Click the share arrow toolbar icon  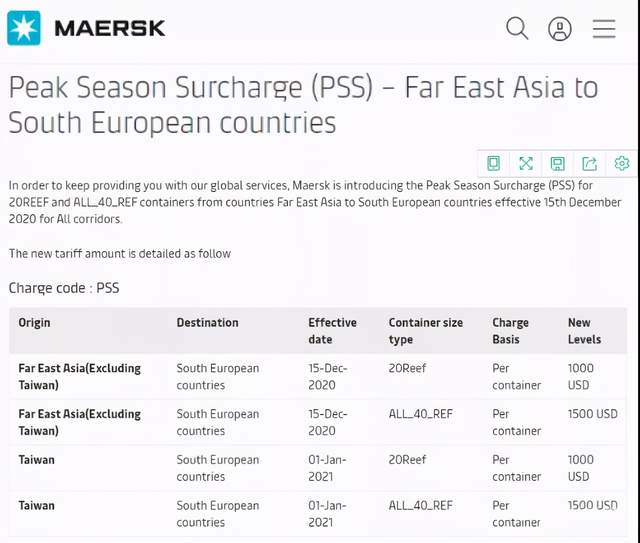click(x=589, y=163)
